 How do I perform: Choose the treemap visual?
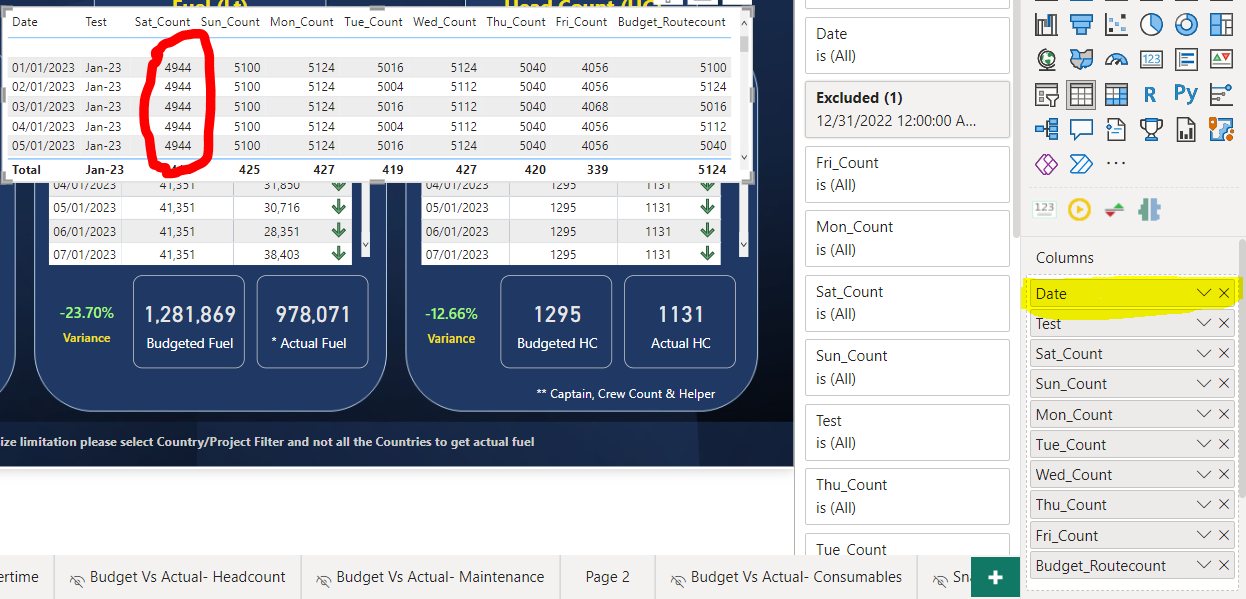(x=1221, y=24)
